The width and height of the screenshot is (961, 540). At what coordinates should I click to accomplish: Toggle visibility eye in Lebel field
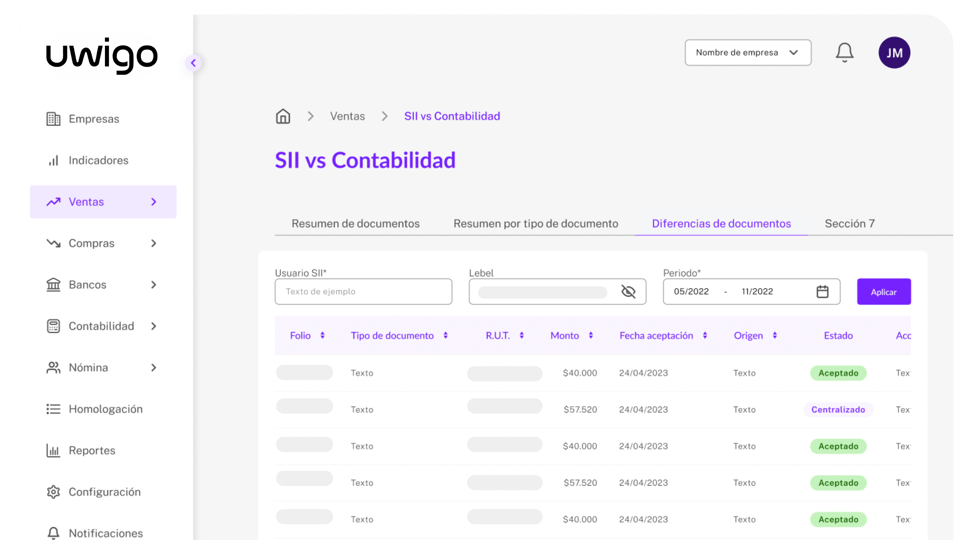(628, 292)
